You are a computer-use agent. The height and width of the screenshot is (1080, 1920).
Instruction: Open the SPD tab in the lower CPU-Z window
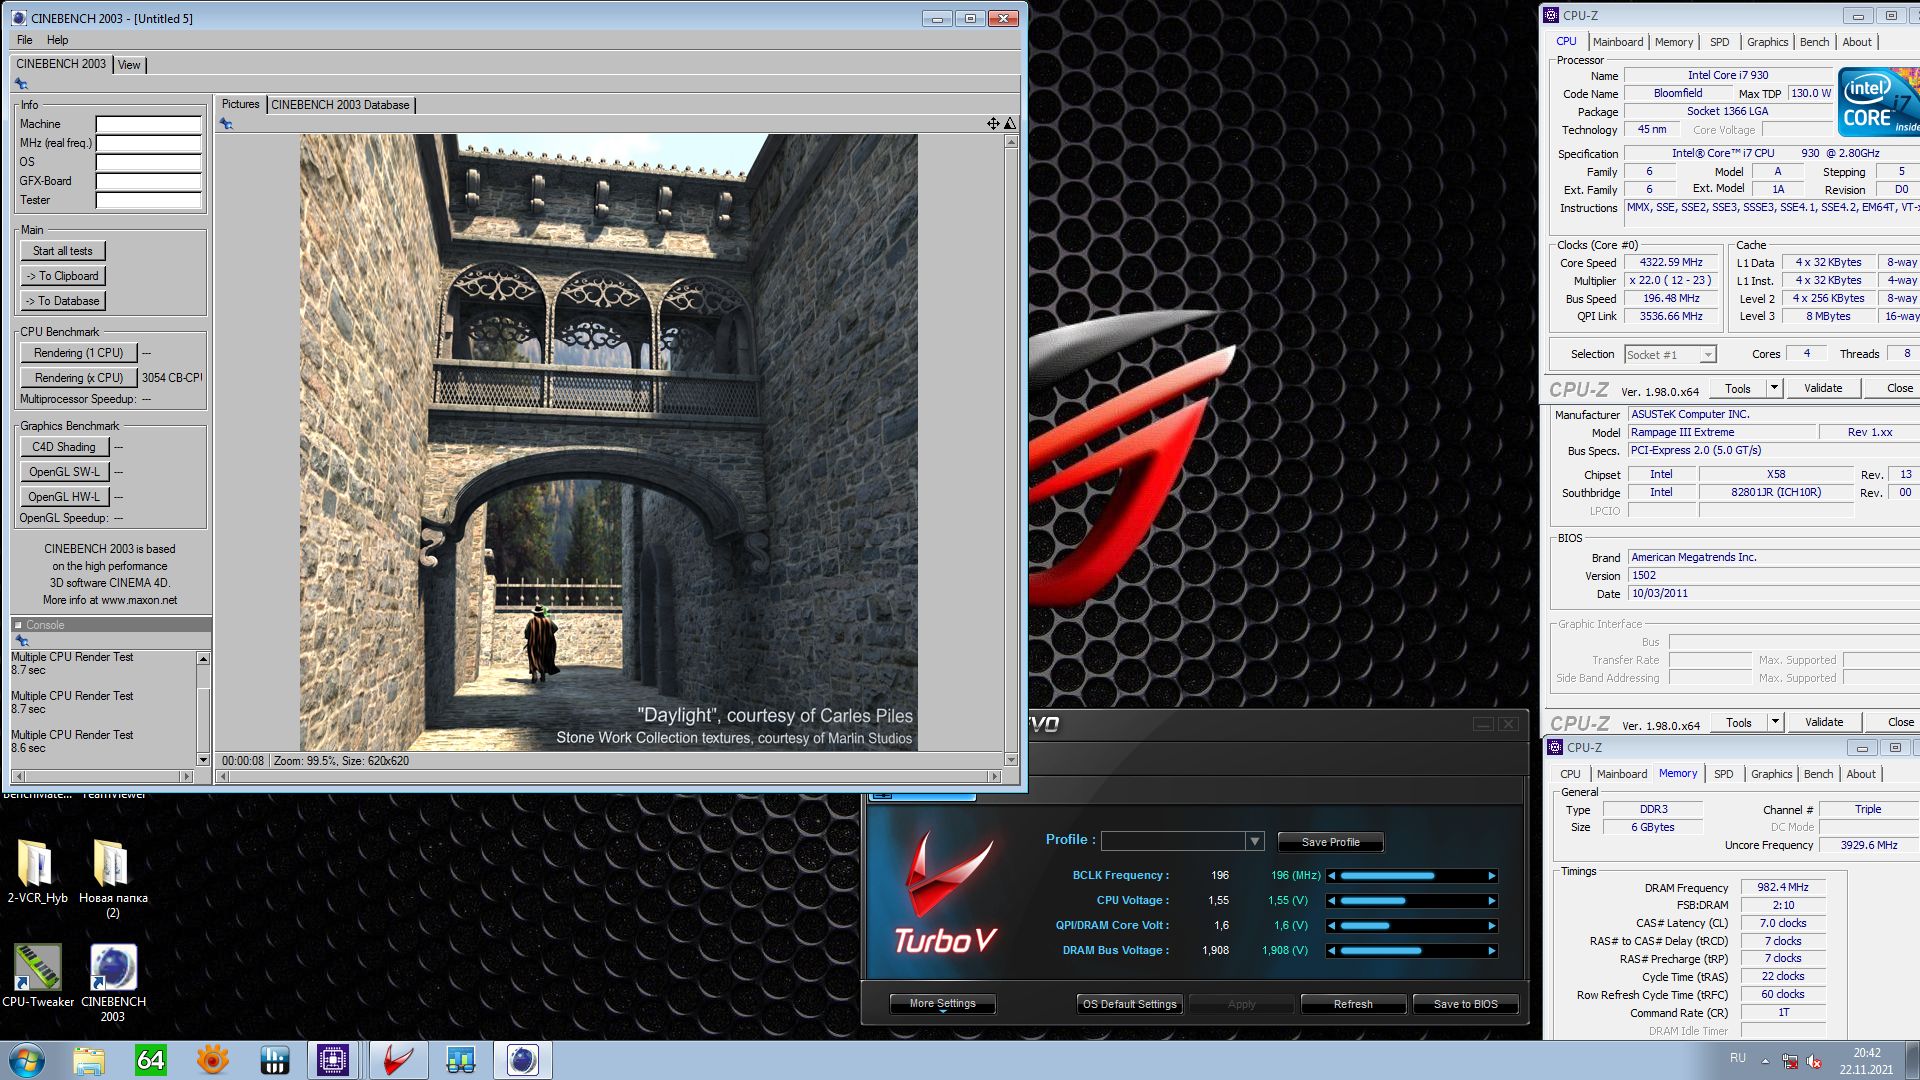tap(1723, 774)
